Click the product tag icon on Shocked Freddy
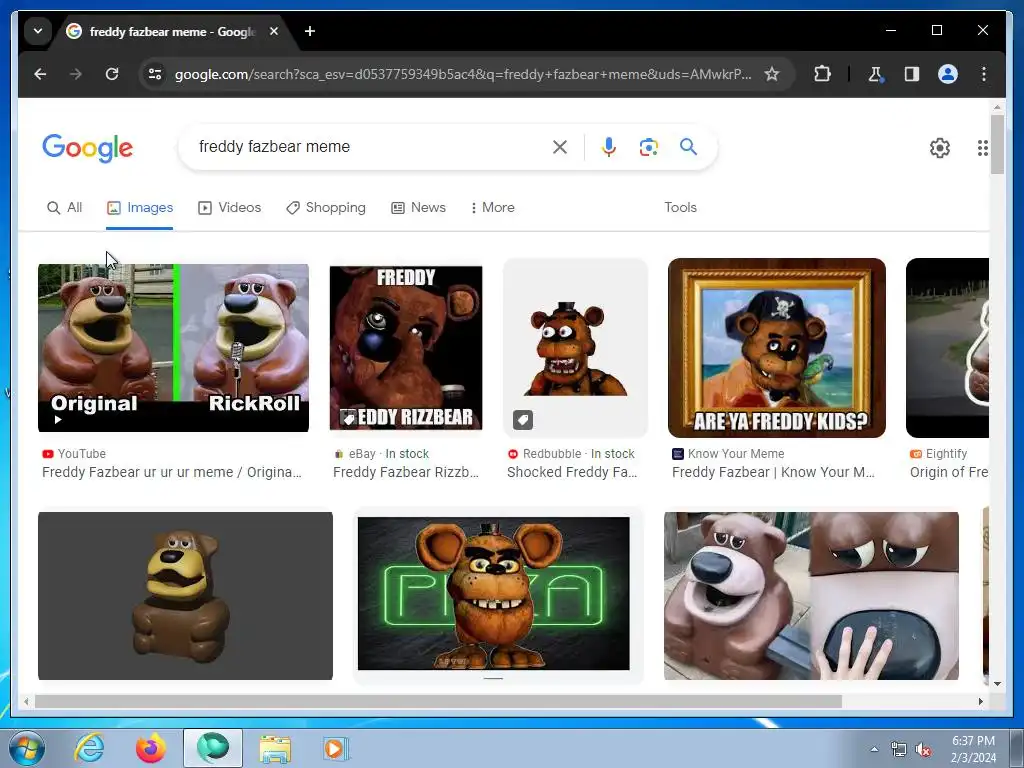Image resolution: width=1024 pixels, height=768 pixels. point(522,420)
